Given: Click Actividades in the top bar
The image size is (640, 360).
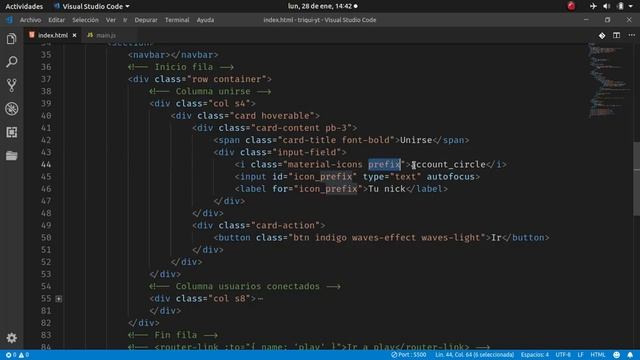Looking at the screenshot, I should click(x=24, y=6).
